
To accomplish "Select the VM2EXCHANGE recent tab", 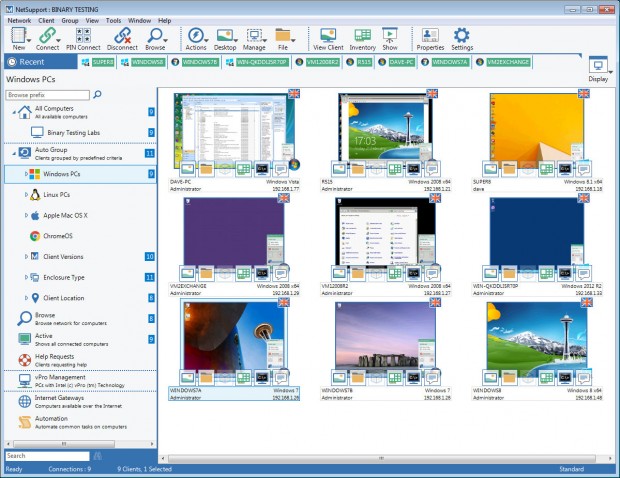I will click(x=503, y=62).
